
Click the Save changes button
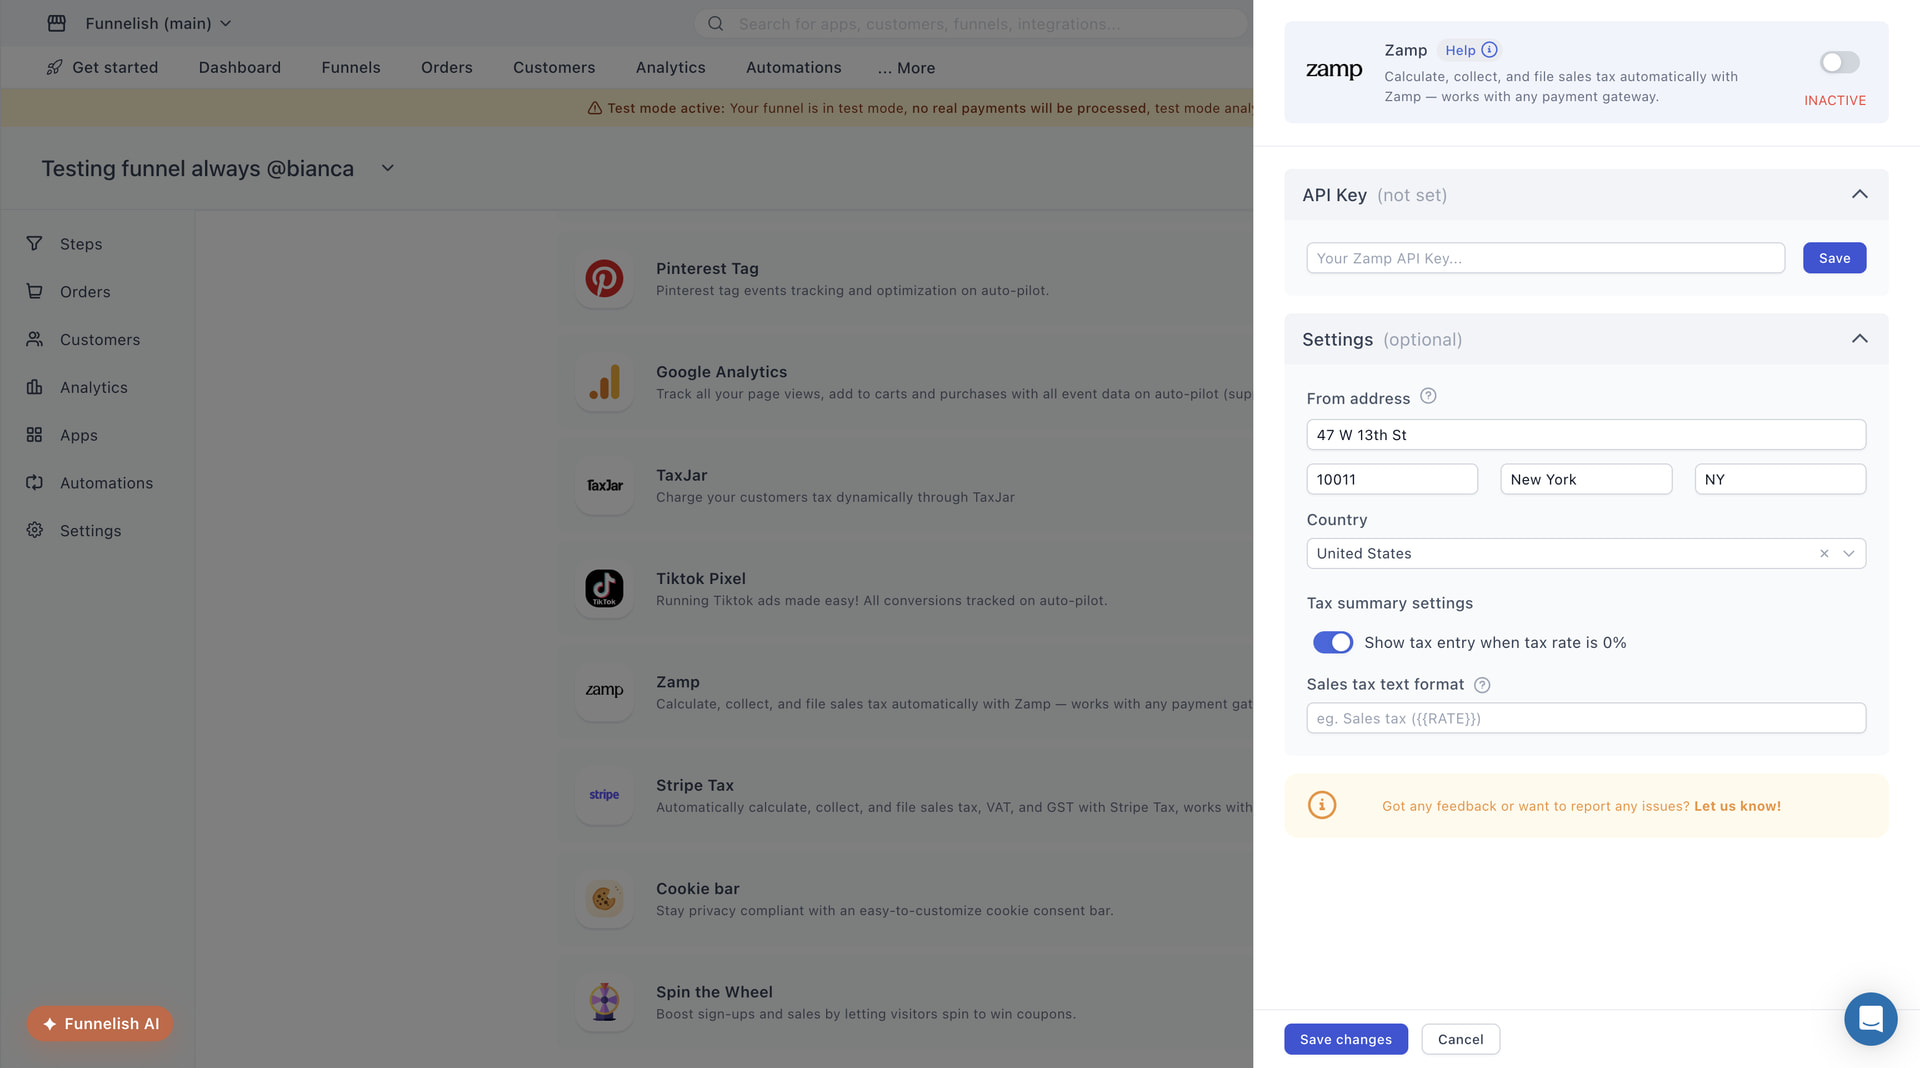point(1346,1039)
